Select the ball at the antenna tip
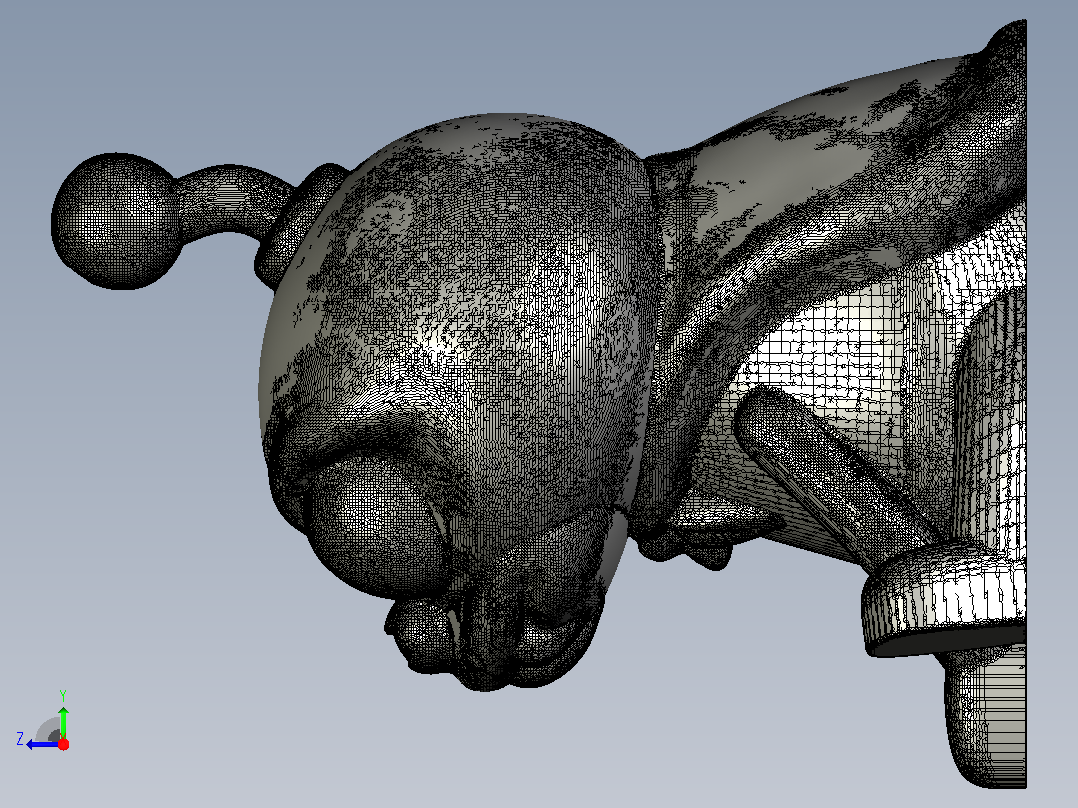The height and width of the screenshot is (808, 1078). pyautogui.click(x=116, y=221)
